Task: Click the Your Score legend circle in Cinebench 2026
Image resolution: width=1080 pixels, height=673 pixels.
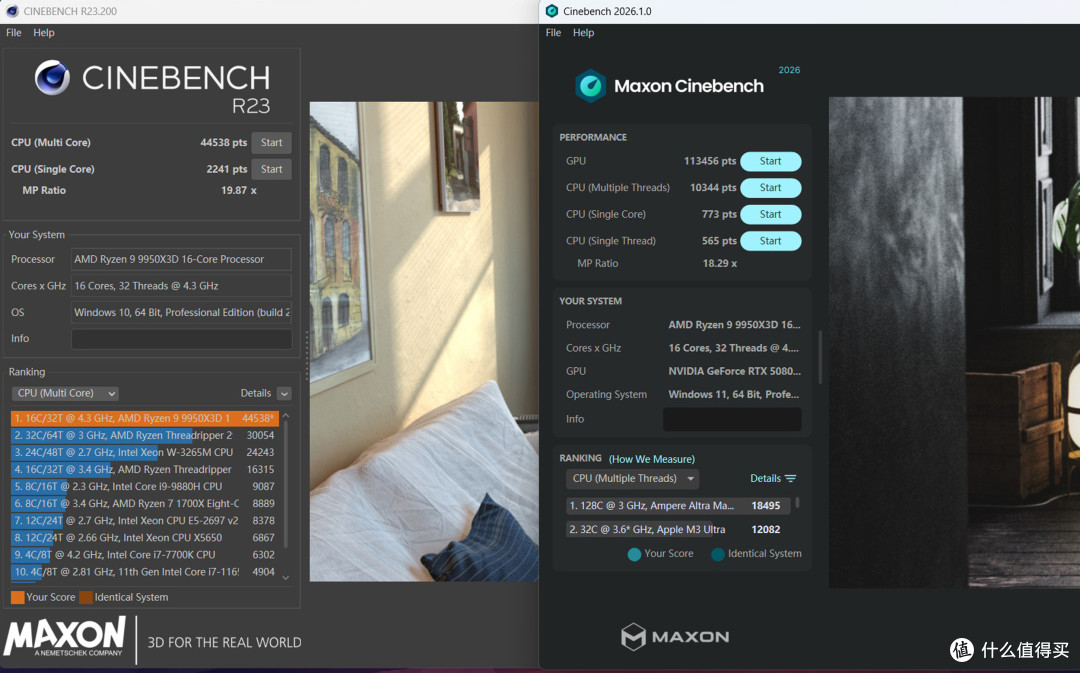Action: (x=634, y=555)
